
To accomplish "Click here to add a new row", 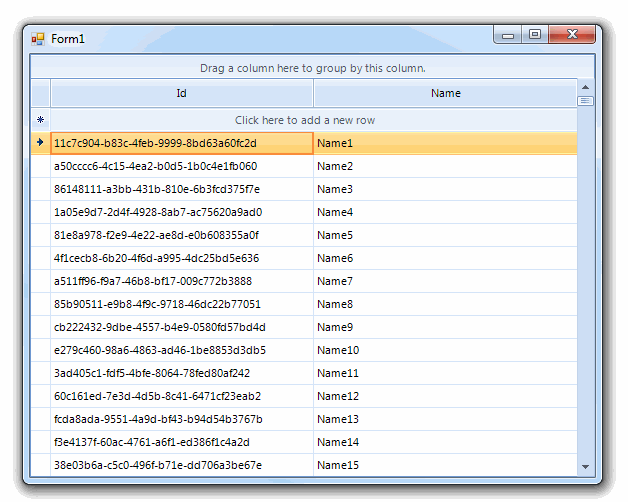I will click(305, 120).
